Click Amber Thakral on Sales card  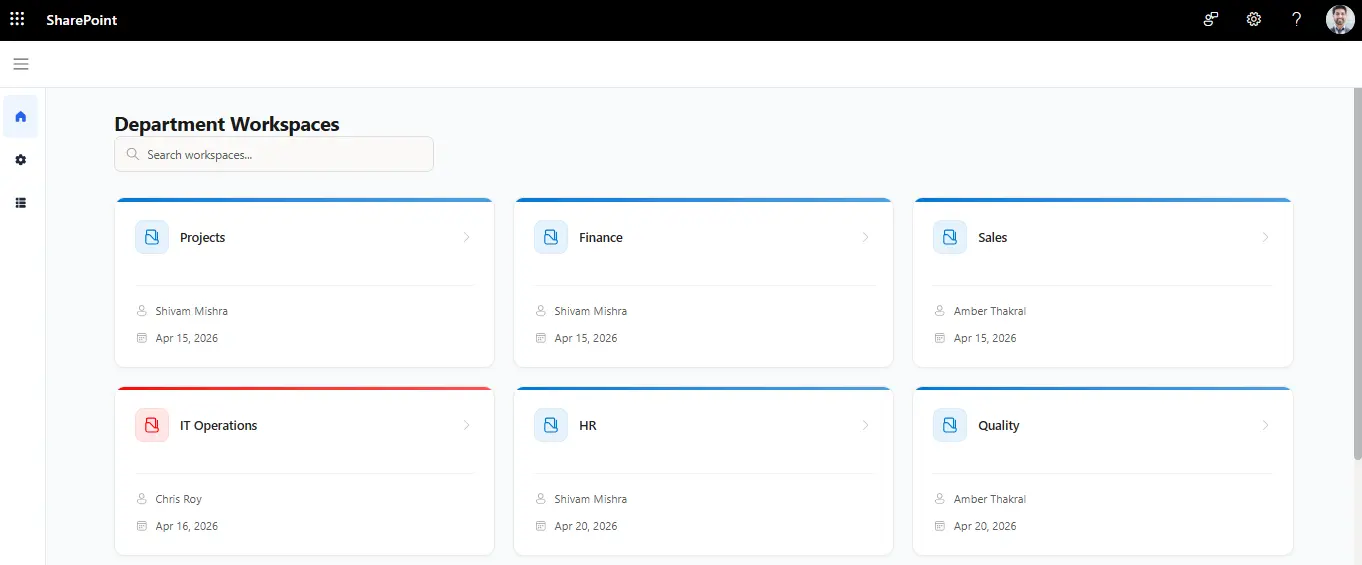coord(990,311)
